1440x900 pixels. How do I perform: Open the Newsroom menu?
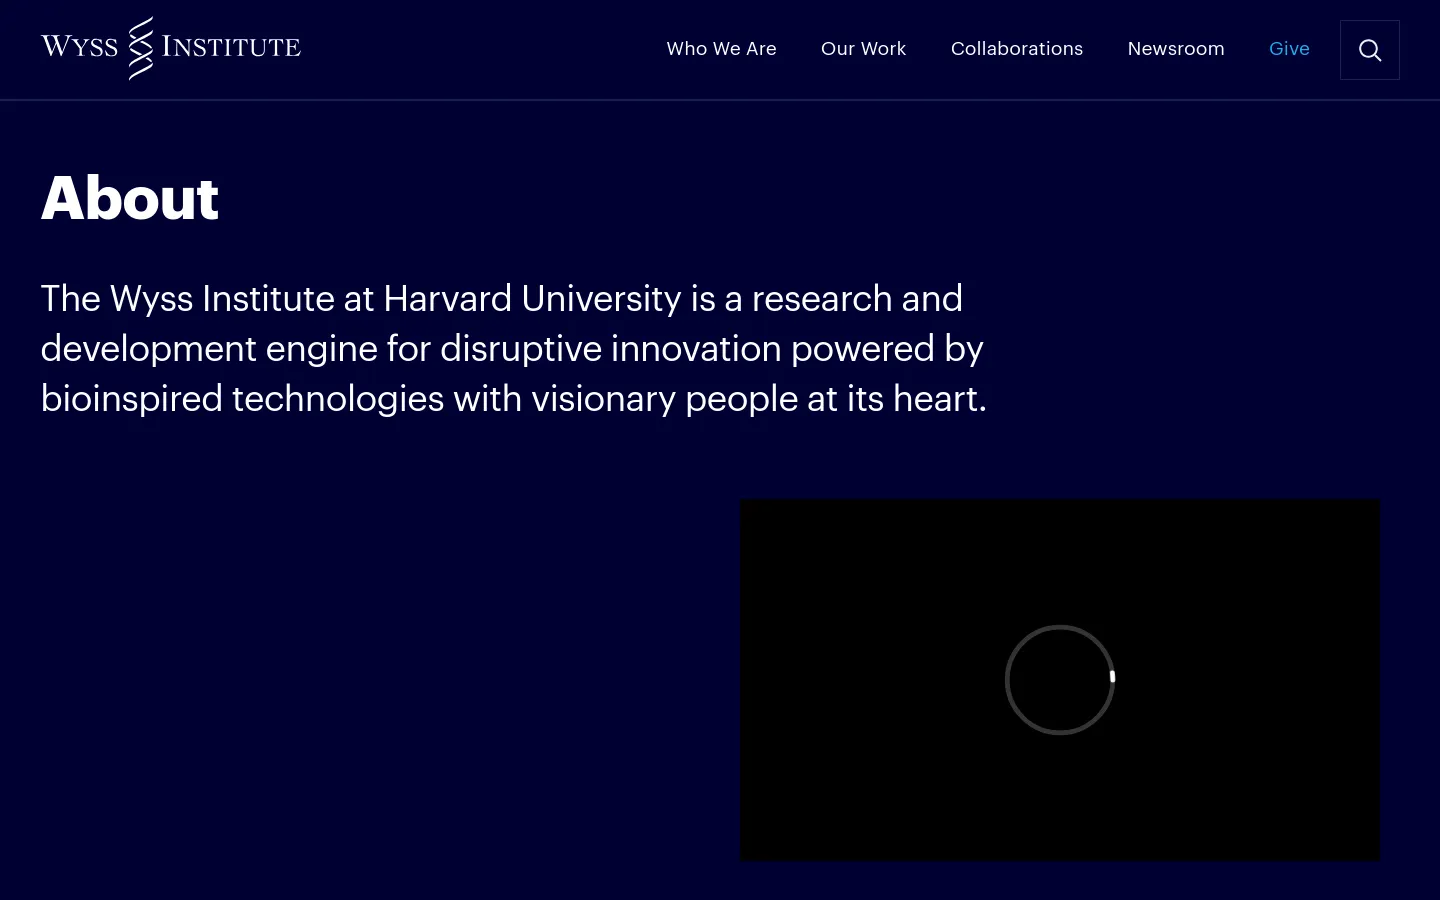pos(1176,49)
